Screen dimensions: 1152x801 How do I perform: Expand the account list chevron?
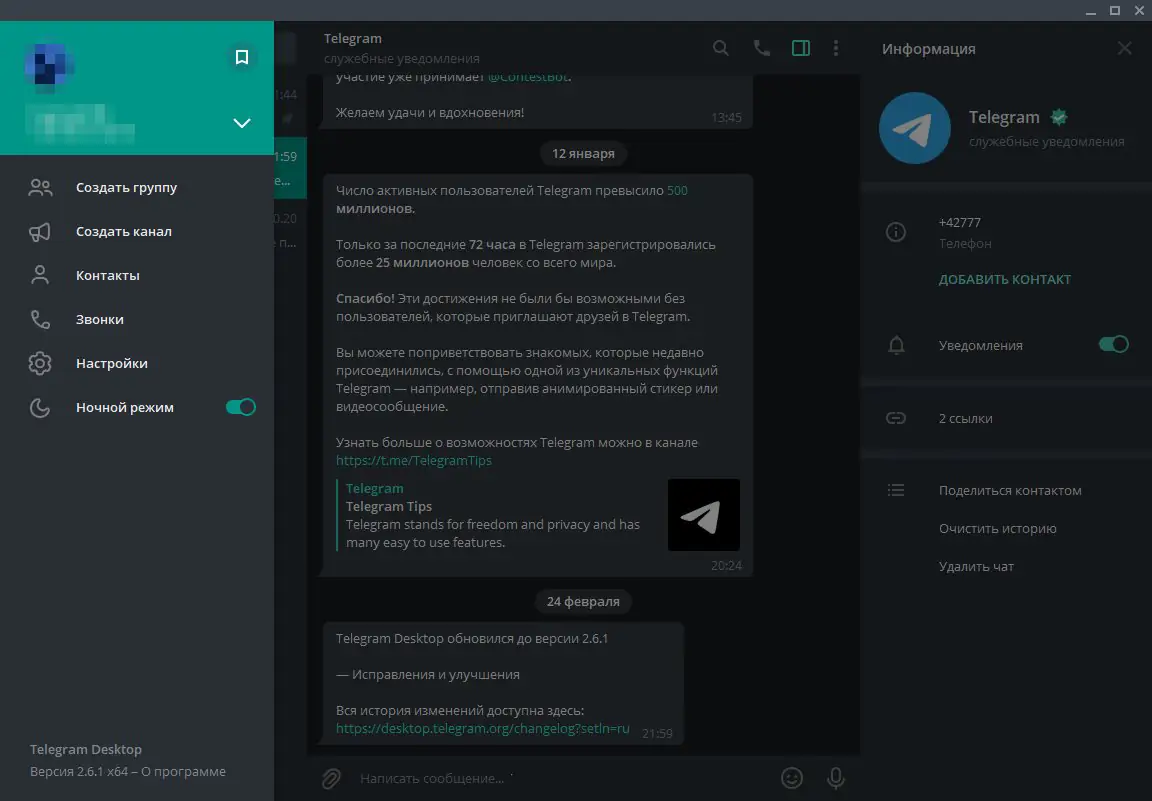pos(242,123)
